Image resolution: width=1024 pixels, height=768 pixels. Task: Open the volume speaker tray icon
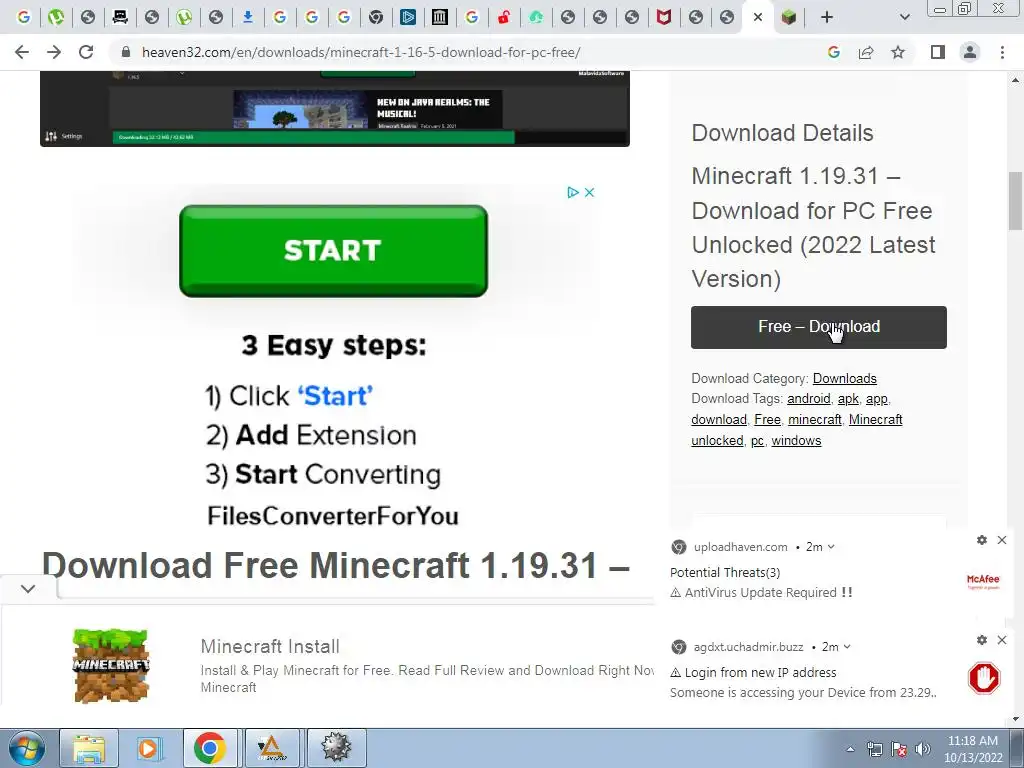coord(923,749)
